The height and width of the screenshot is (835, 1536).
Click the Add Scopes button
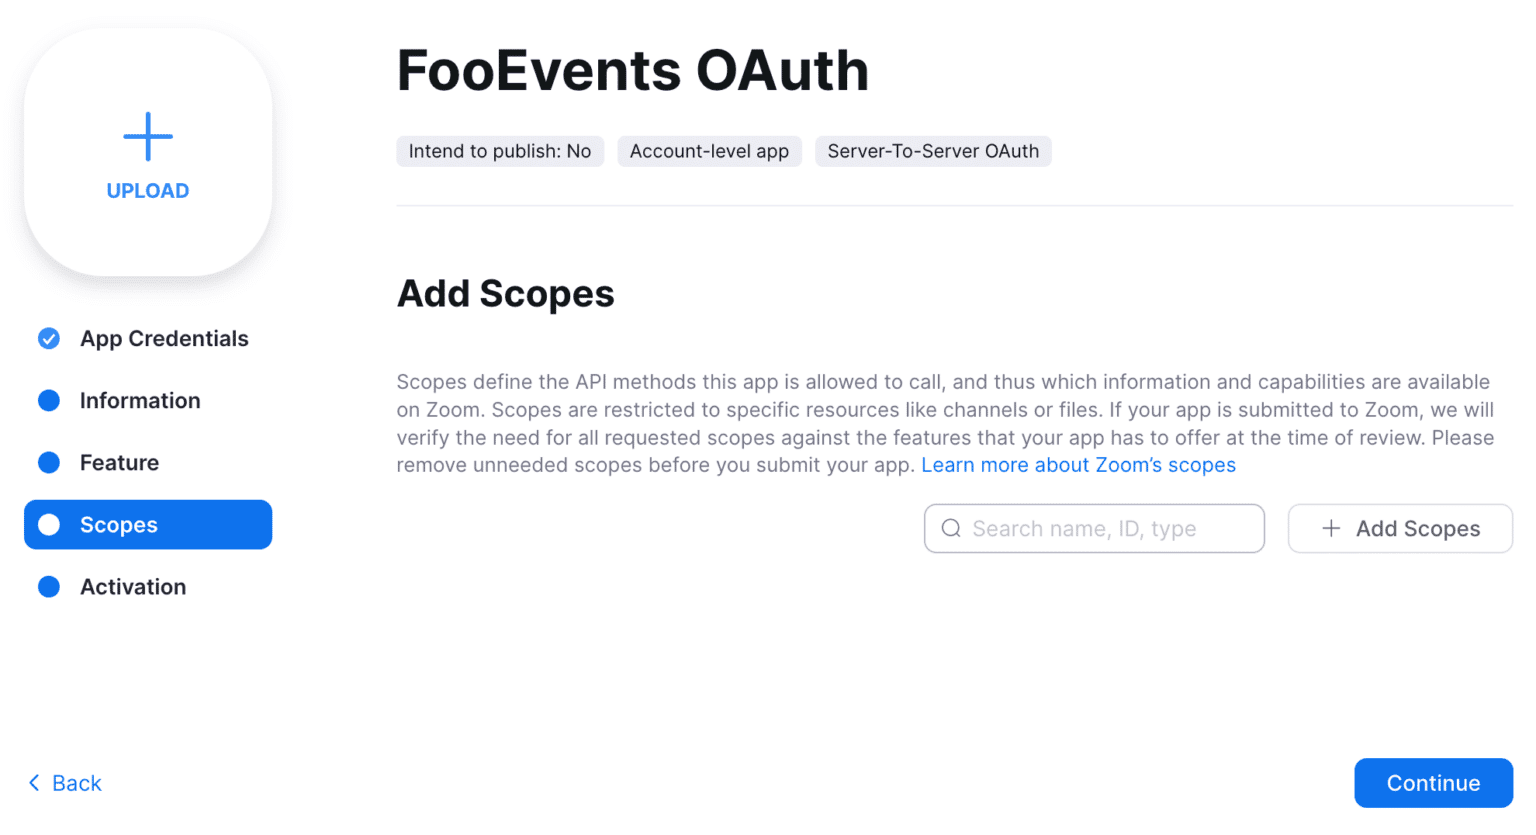click(x=1399, y=528)
